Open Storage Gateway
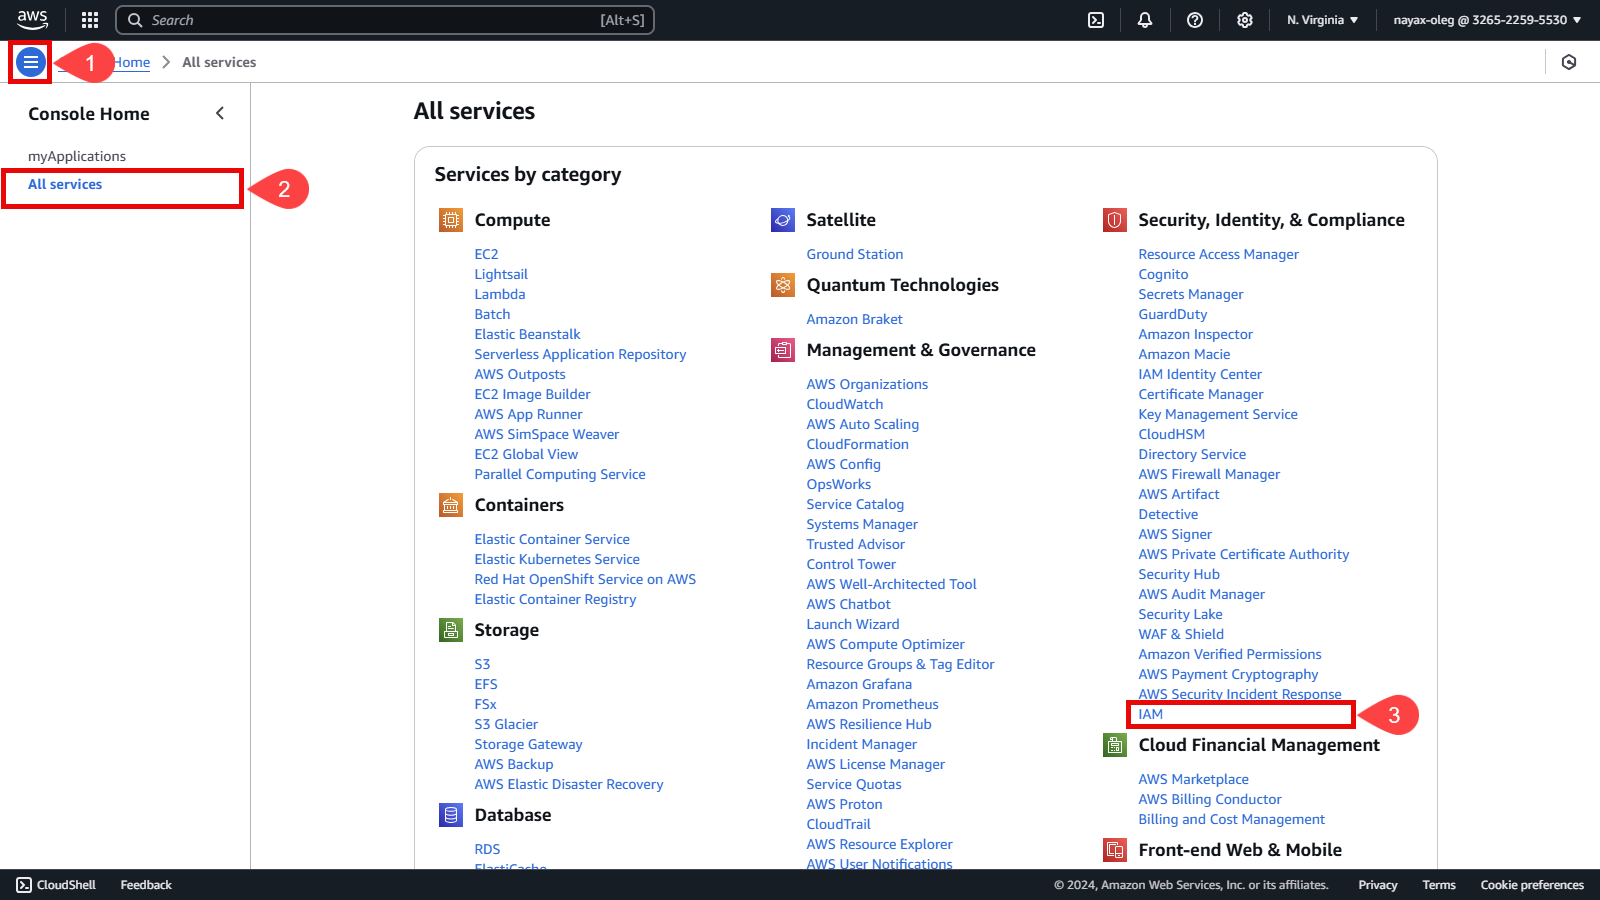 [x=528, y=744]
